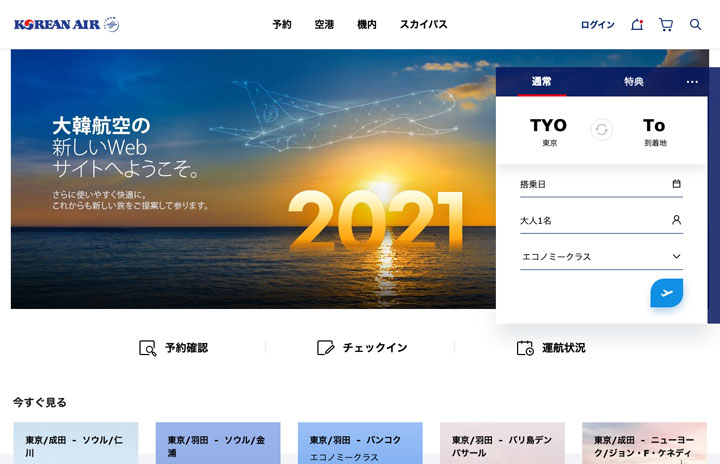Image resolution: width=720 pixels, height=464 pixels.
Task: Open the 東京/羽田 - バンコク fare card
Action: pyautogui.click(x=360, y=443)
